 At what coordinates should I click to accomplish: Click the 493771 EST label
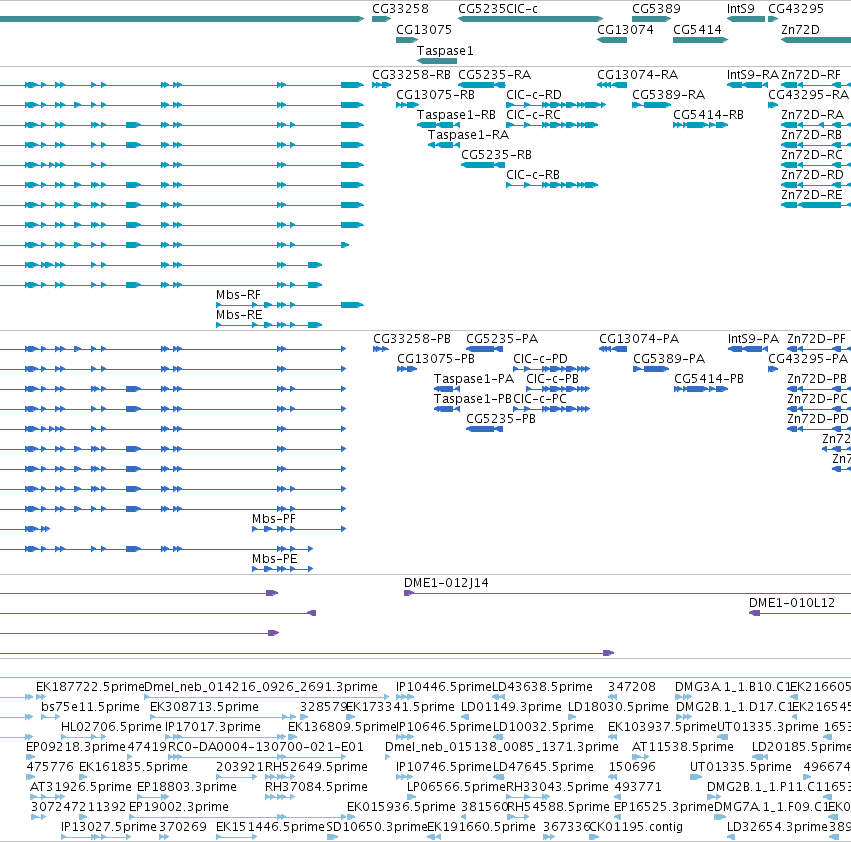click(638, 787)
